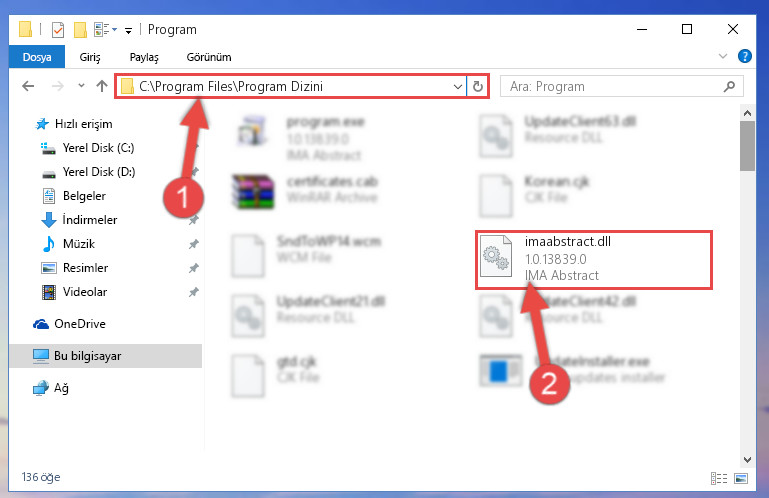The height and width of the screenshot is (498, 769).
Task: Switch to large icons view
Action: tap(741, 478)
